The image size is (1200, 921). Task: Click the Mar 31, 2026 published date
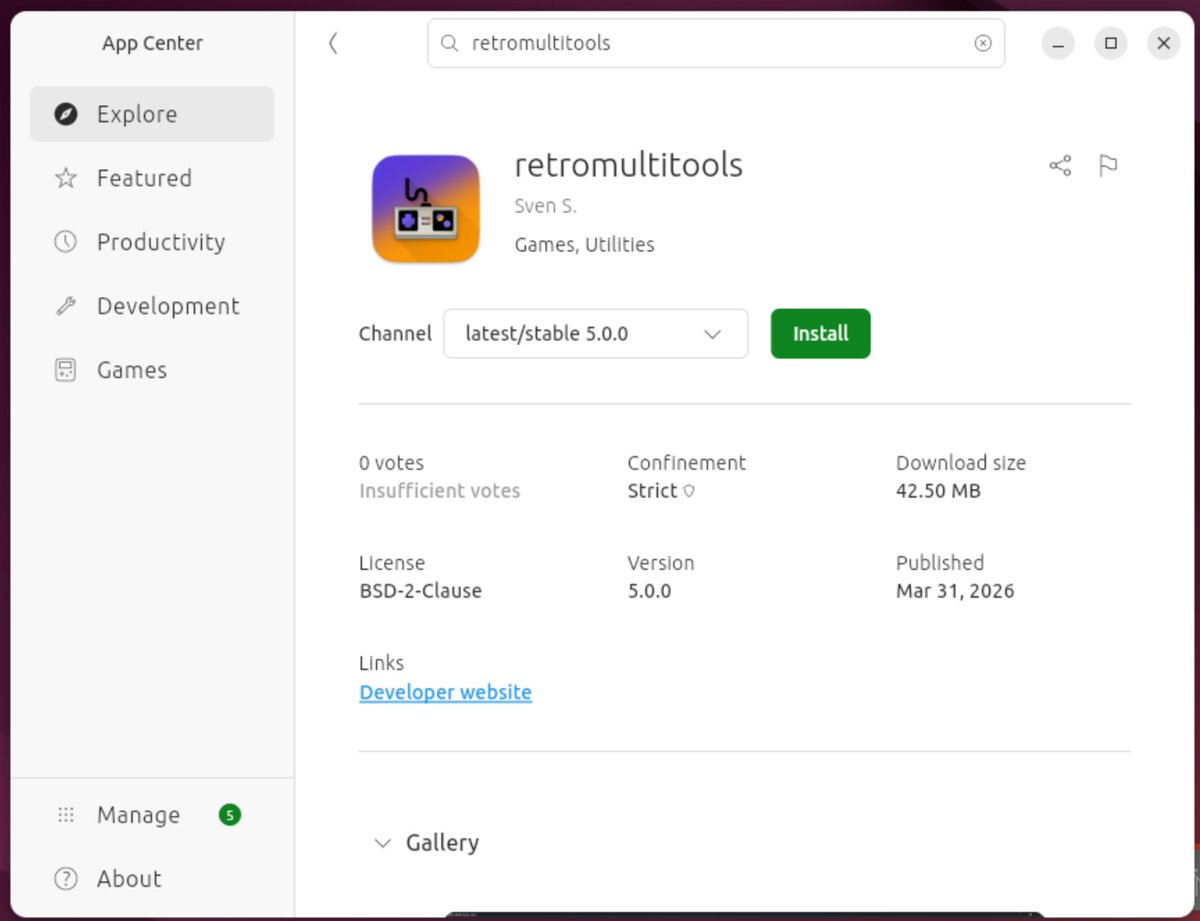click(955, 591)
